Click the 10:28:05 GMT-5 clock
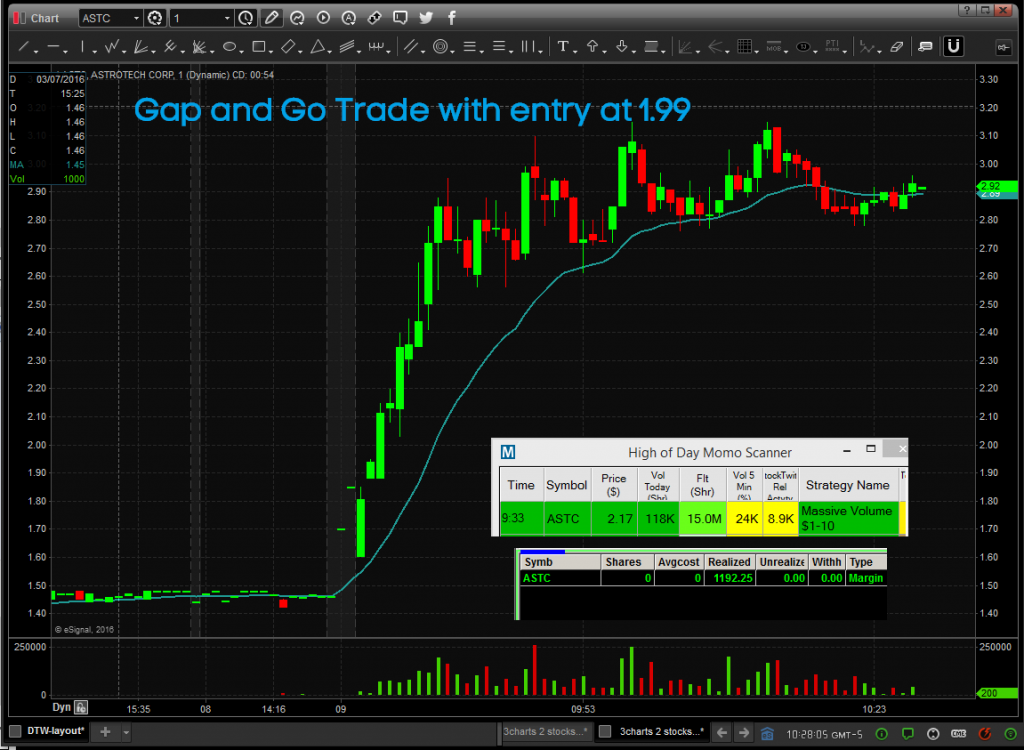This screenshot has height=750, width=1024. pos(824,734)
